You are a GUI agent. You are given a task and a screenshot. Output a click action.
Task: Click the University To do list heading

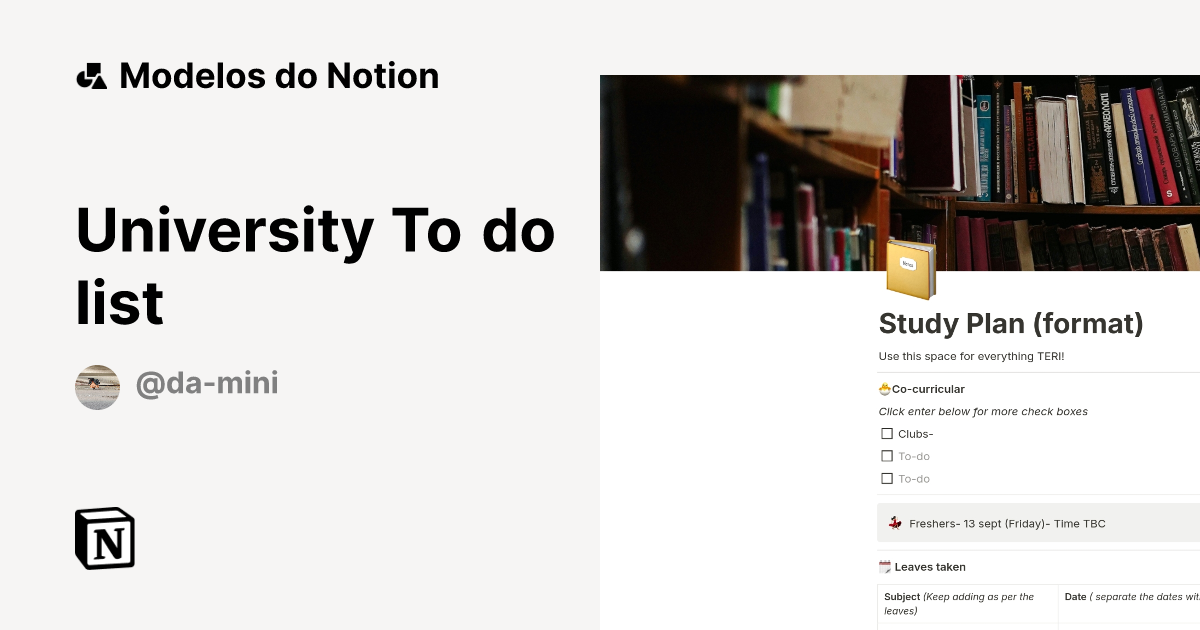coord(316,266)
